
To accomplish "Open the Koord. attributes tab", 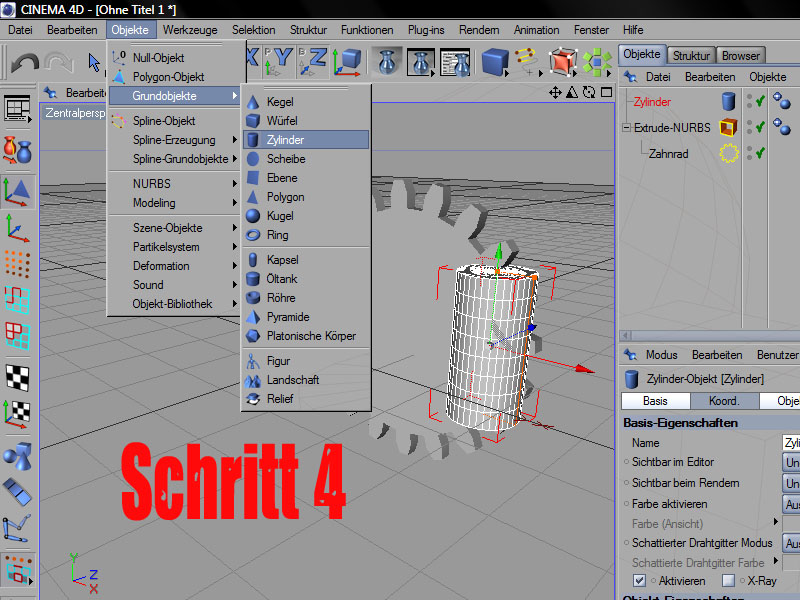I will 724,401.
